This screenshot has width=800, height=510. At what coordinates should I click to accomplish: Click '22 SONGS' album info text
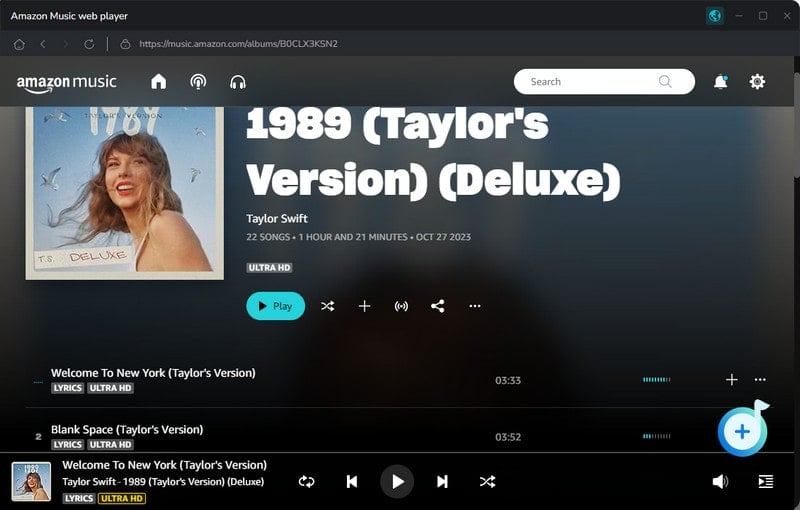pyautogui.click(x=268, y=237)
